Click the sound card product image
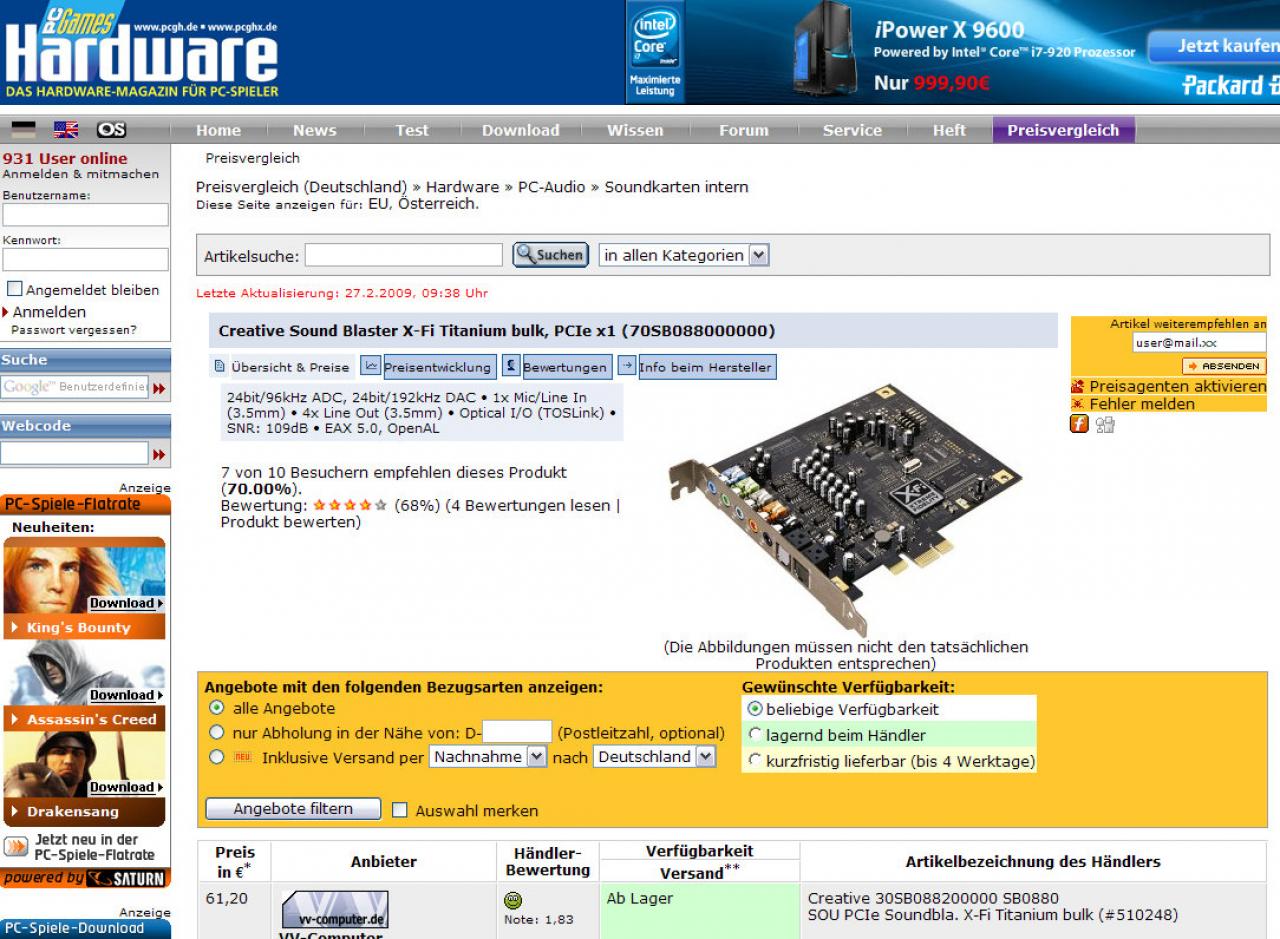This screenshot has width=1280, height=939. [x=845, y=510]
